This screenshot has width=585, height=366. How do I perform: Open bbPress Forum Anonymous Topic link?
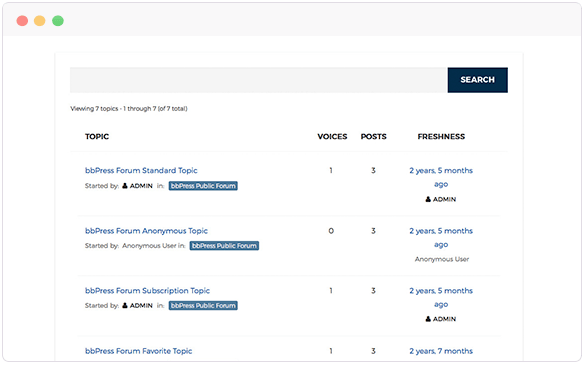[146, 231]
